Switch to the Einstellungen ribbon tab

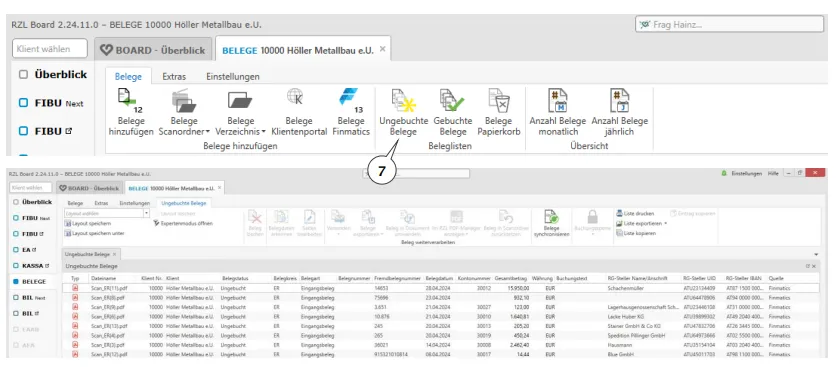coord(233,76)
